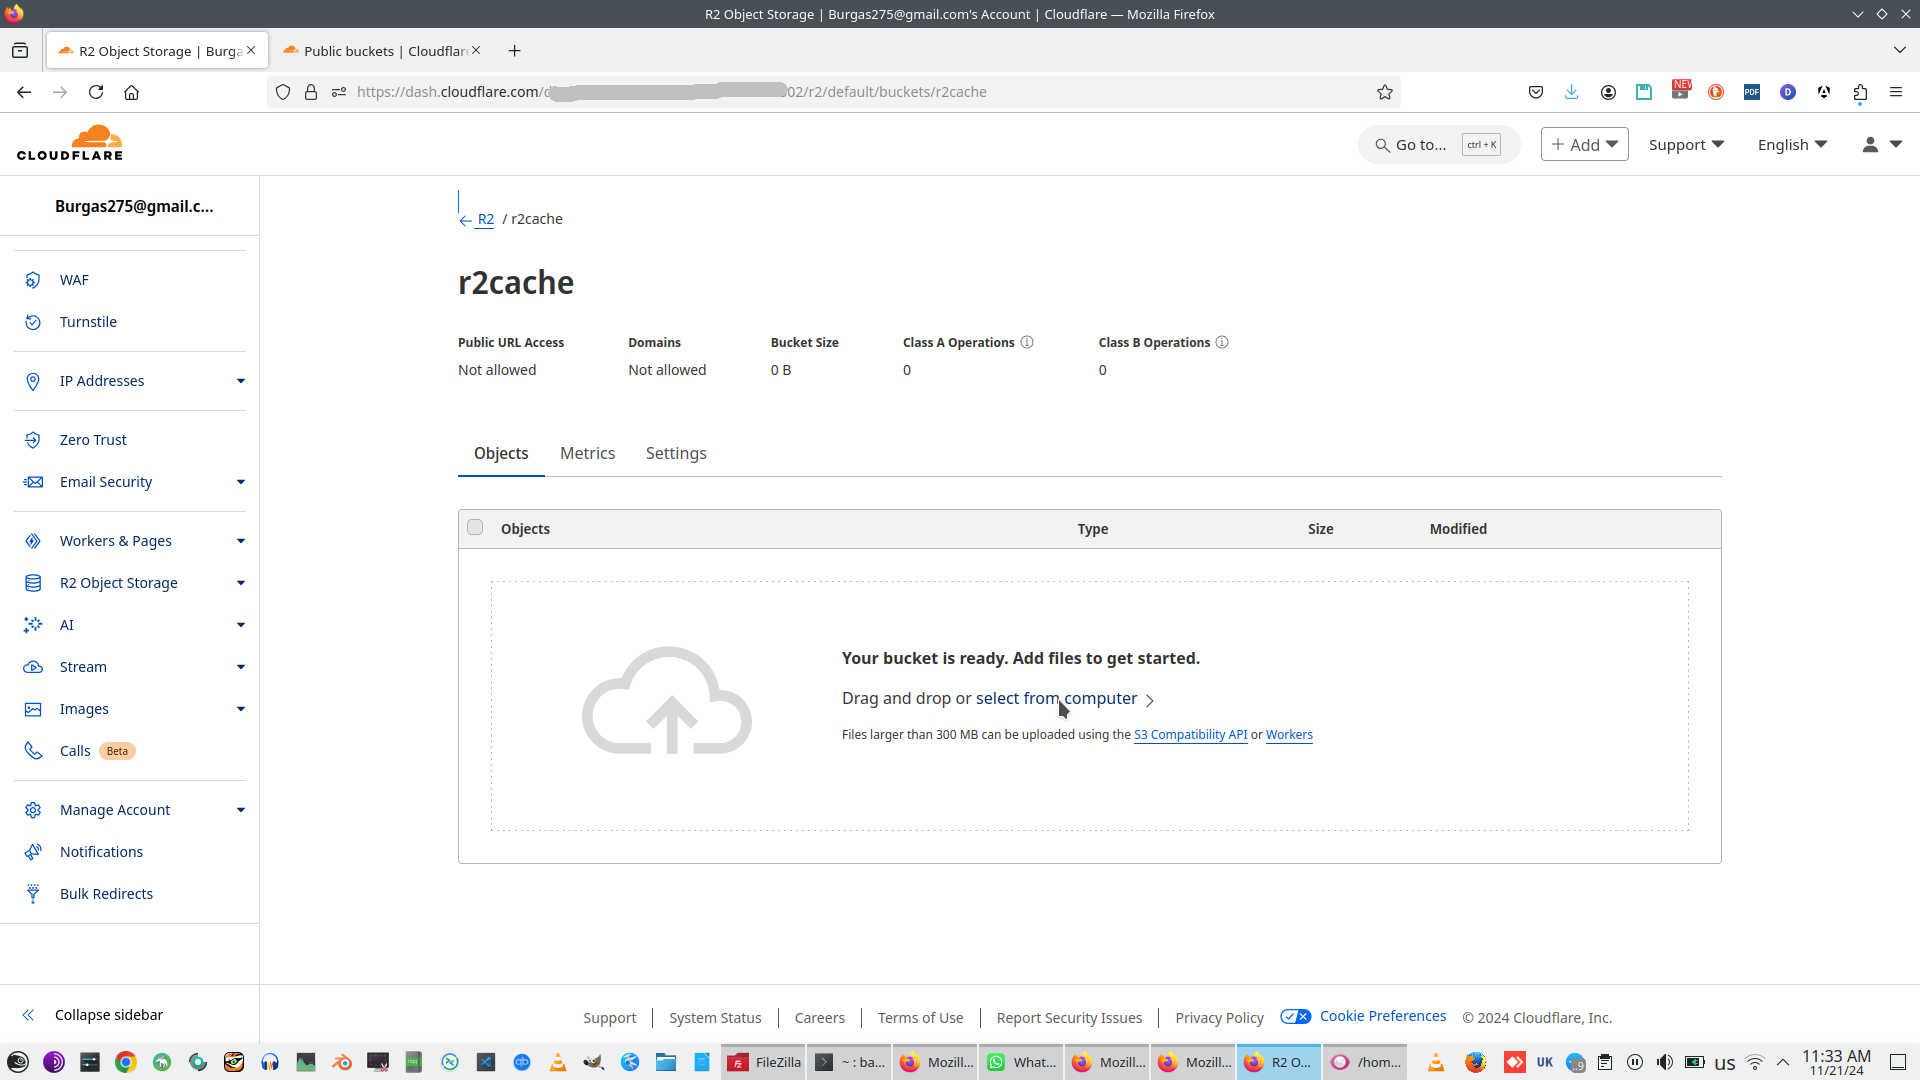Click the Zero Trust icon
Image resolution: width=1920 pixels, height=1080 pixels.
pos(33,440)
